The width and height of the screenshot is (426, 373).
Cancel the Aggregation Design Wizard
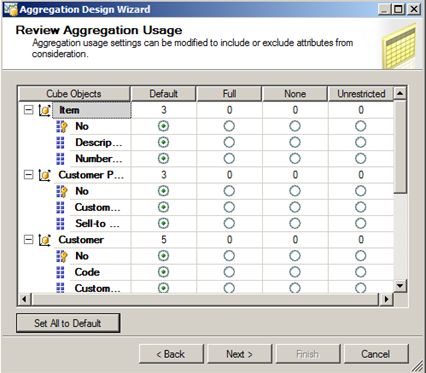point(376,354)
